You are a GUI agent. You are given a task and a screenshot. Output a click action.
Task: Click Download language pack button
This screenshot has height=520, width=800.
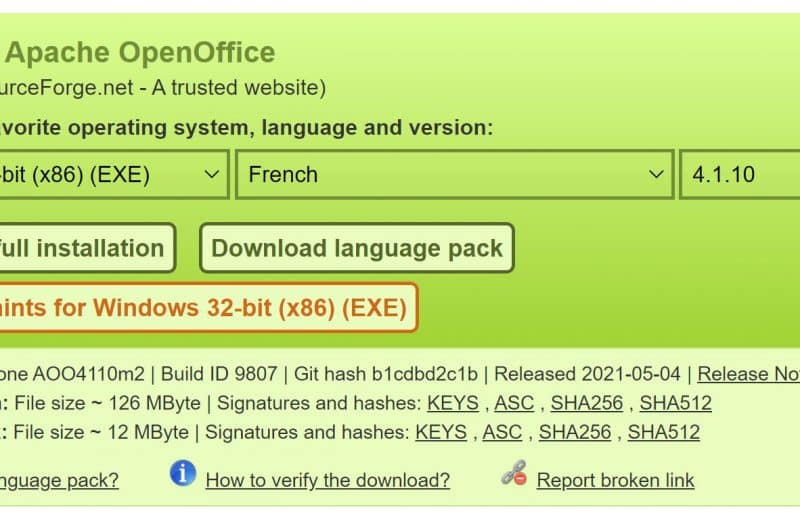[x=357, y=248]
